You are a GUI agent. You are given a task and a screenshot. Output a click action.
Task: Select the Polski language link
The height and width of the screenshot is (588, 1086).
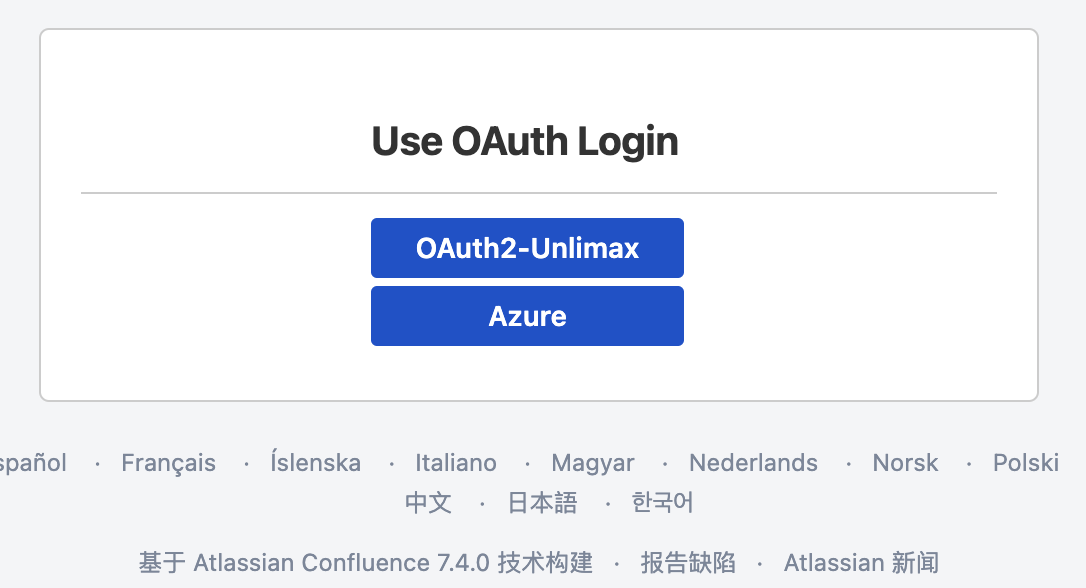point(1025,463)
